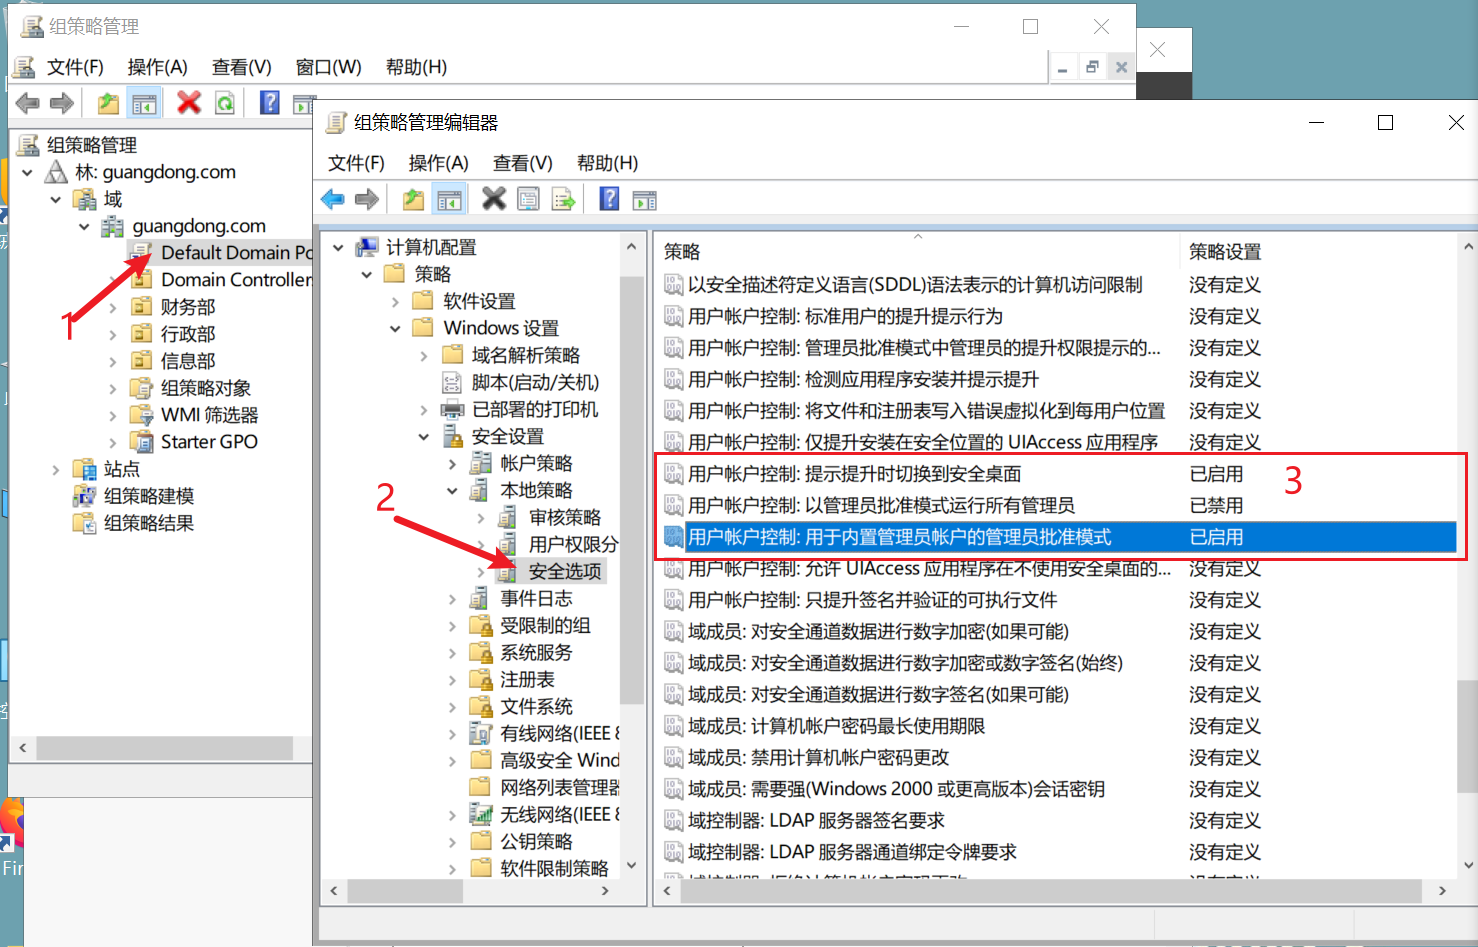Click help icon in editor toolbar
Screen dimensions: 1478x947
tap(609, 198)
